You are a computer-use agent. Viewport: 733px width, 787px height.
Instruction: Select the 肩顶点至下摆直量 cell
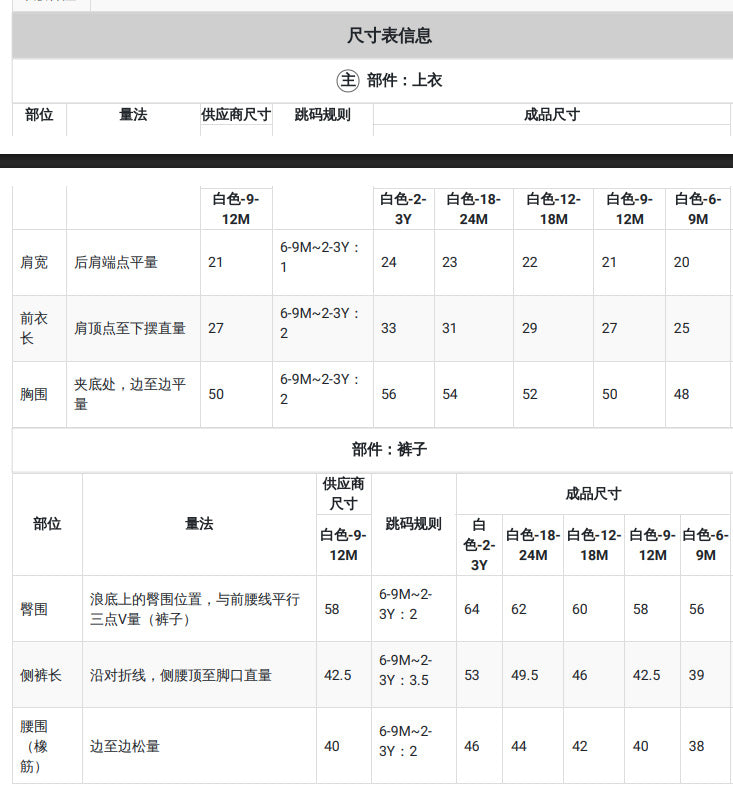pyautogui.click(x=130, y=328)
